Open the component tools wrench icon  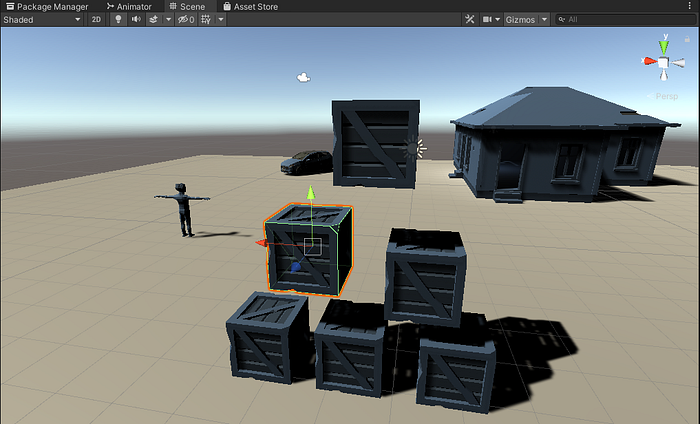click(470, 19)
